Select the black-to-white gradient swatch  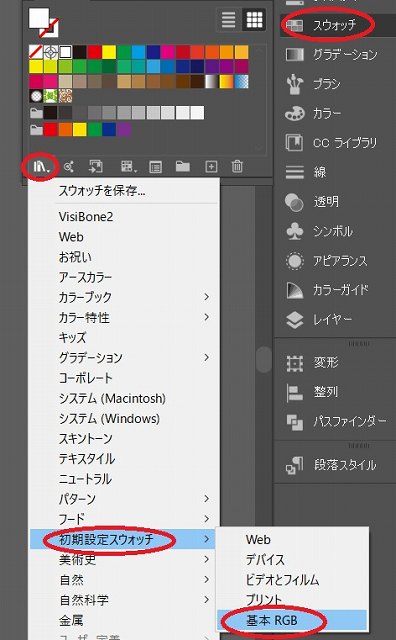(x=211, y=81)
